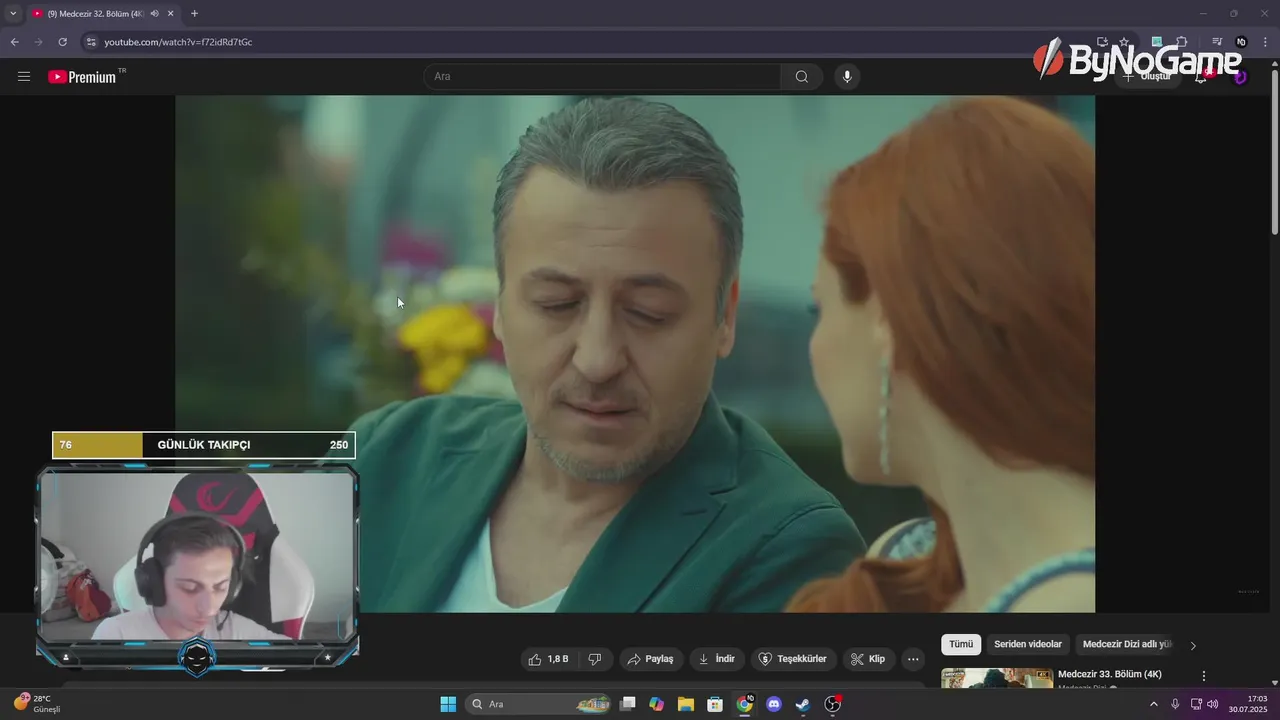
Task: Open options menu for Medcezir 33. Bölüm
Action: coord(1204,676)
